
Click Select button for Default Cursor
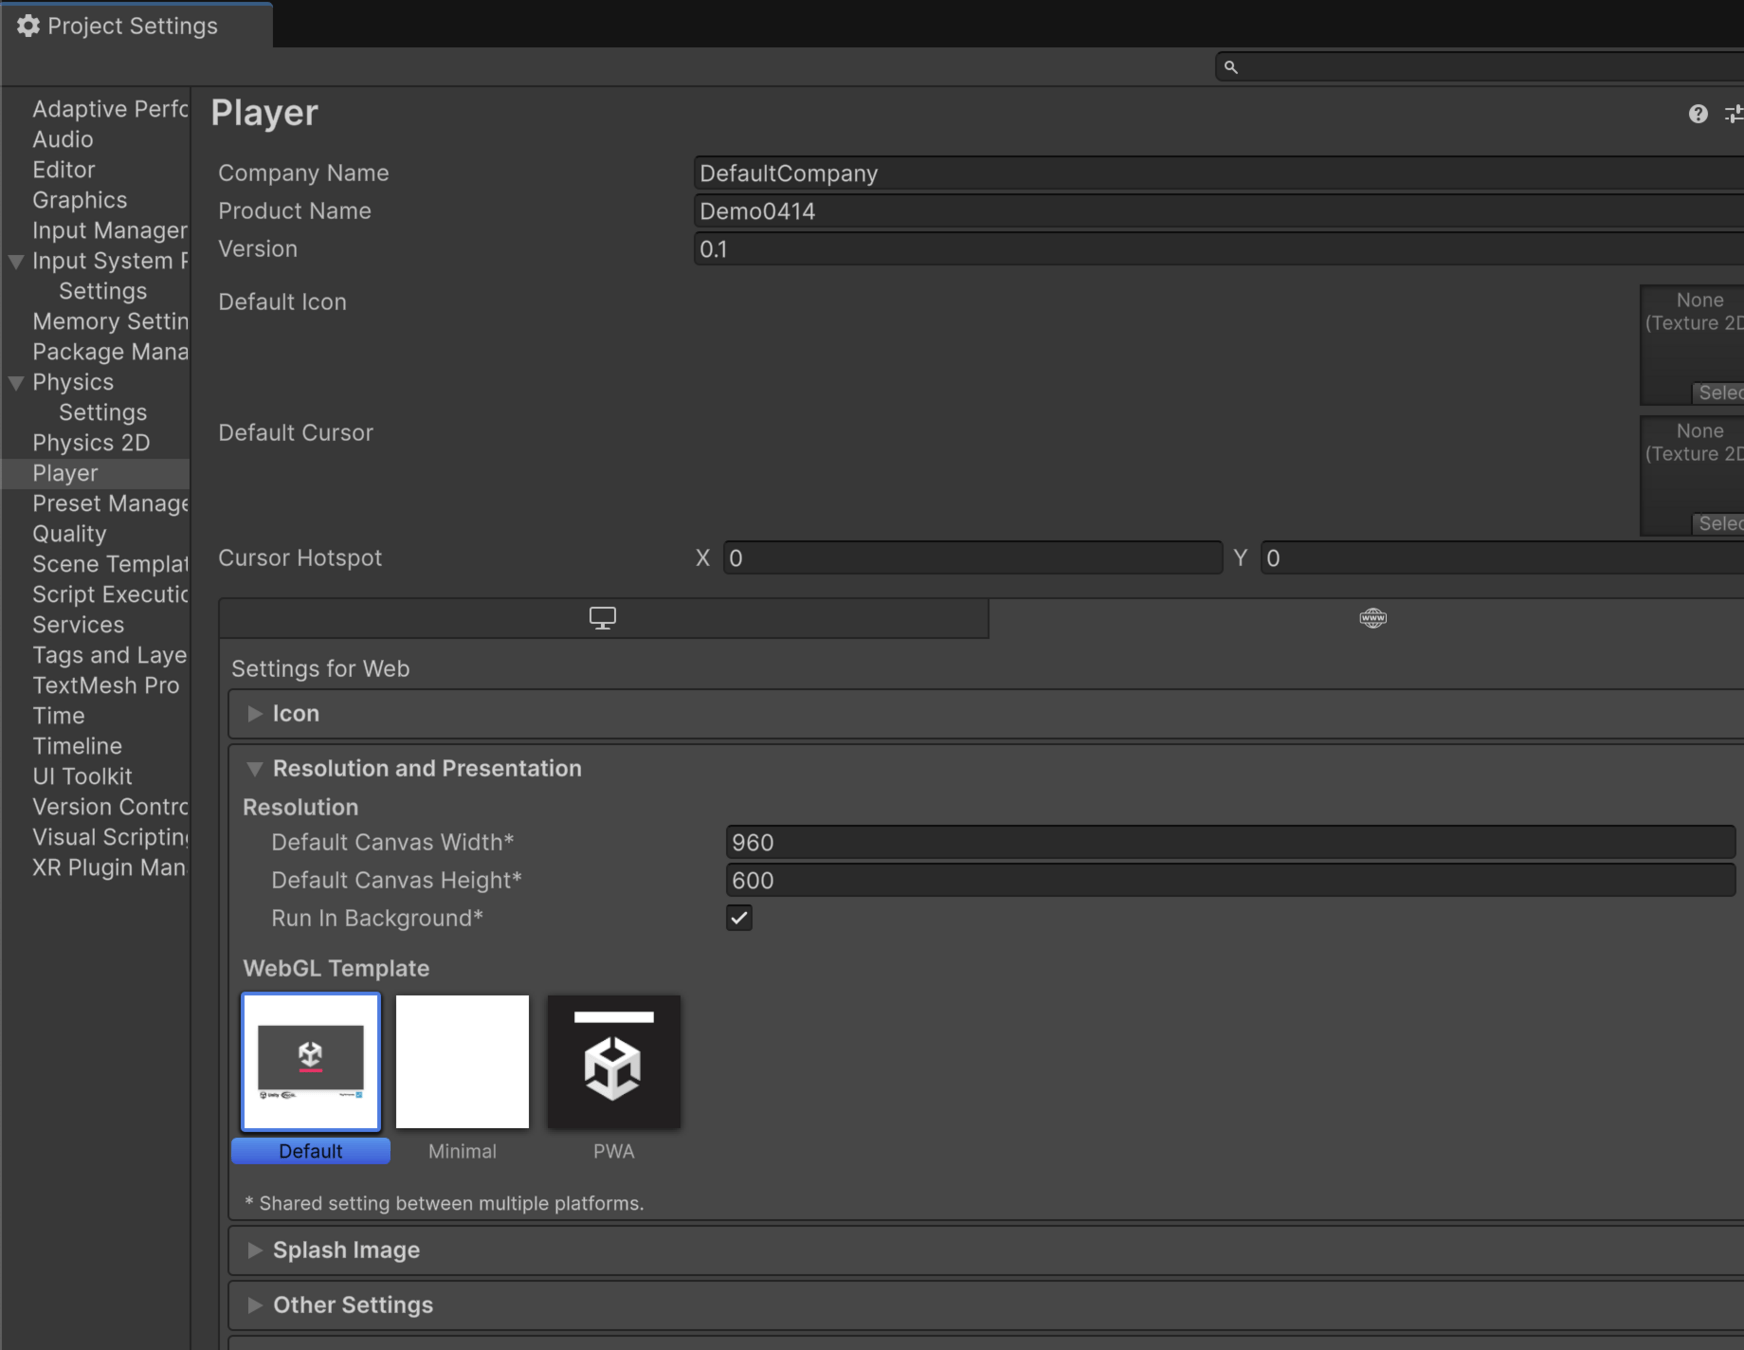coord(1719,524)
